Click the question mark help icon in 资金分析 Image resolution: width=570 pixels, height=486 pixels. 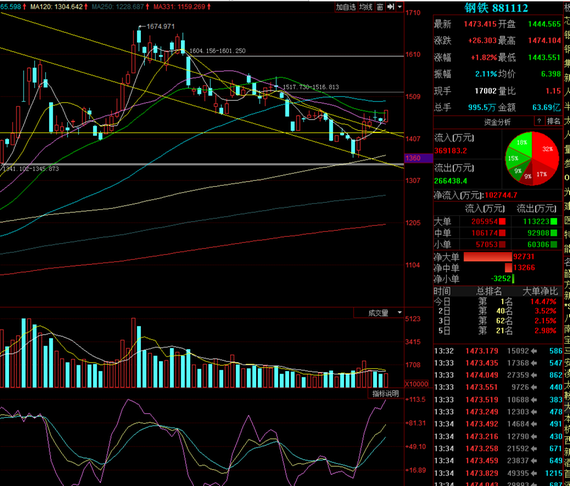click(x=539, y=121)
